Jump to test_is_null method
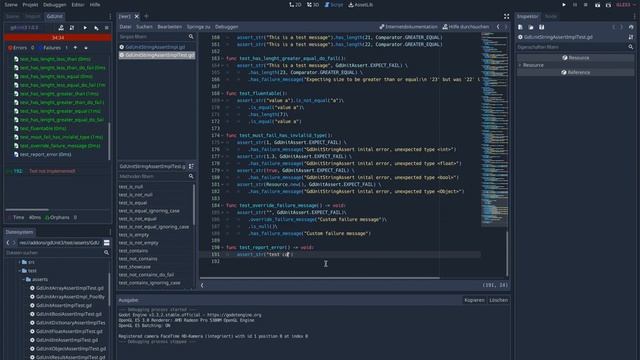The height and width of the screenshot is (360, 640). (x=131, y=187)
